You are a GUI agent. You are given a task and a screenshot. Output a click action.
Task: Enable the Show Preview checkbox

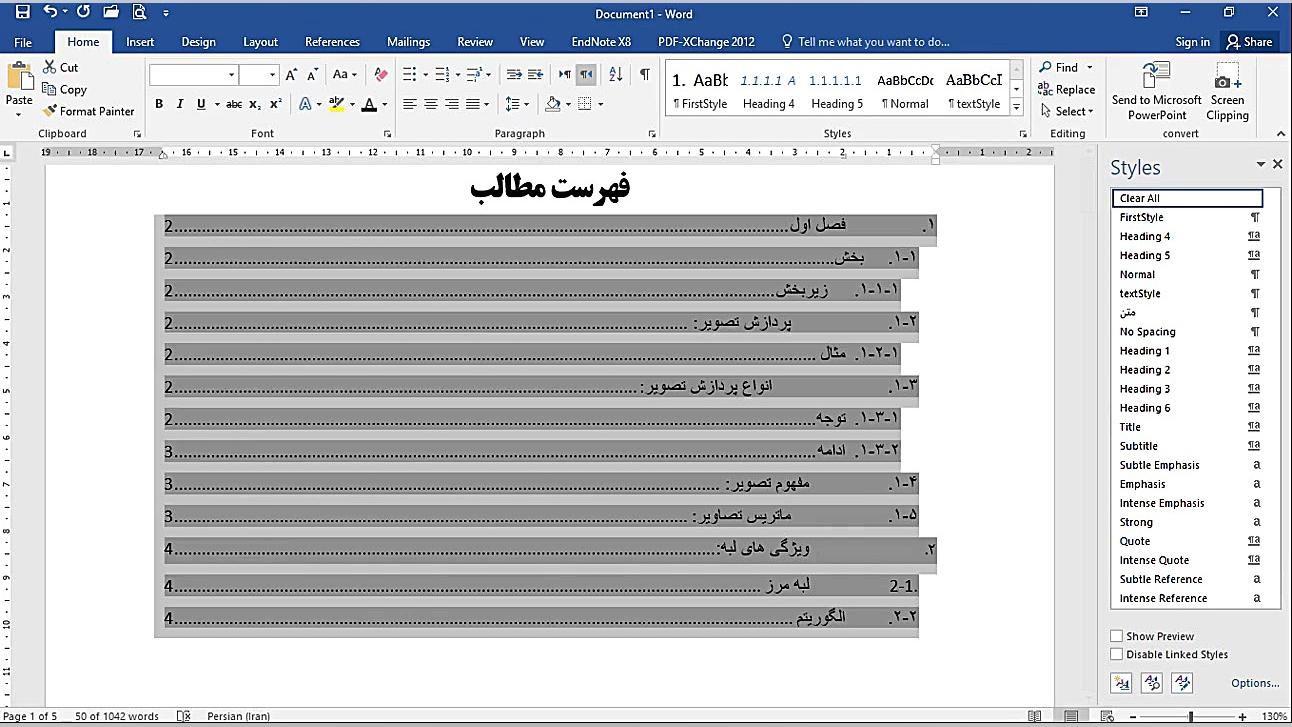pyautogui.click(x=1116, y=636)
